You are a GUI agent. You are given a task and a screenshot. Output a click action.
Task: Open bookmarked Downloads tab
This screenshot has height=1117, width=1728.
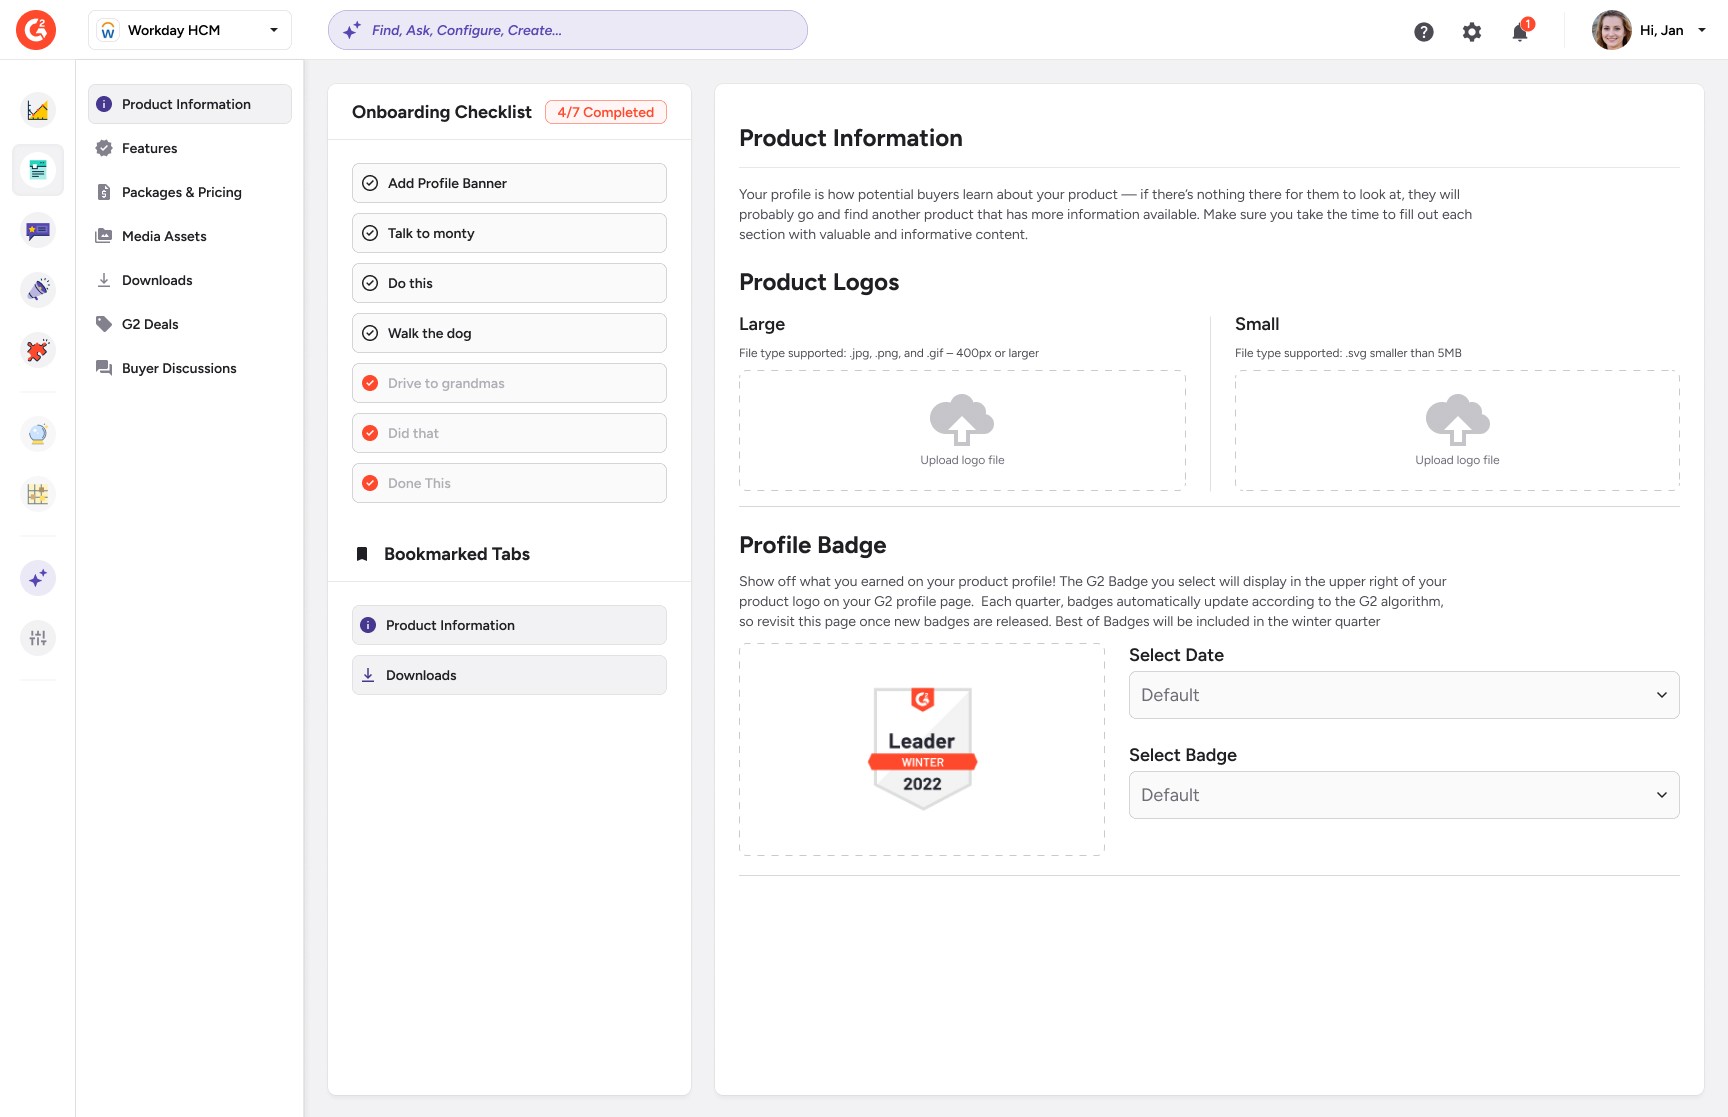pyautogui.click(x=509, y=675)
